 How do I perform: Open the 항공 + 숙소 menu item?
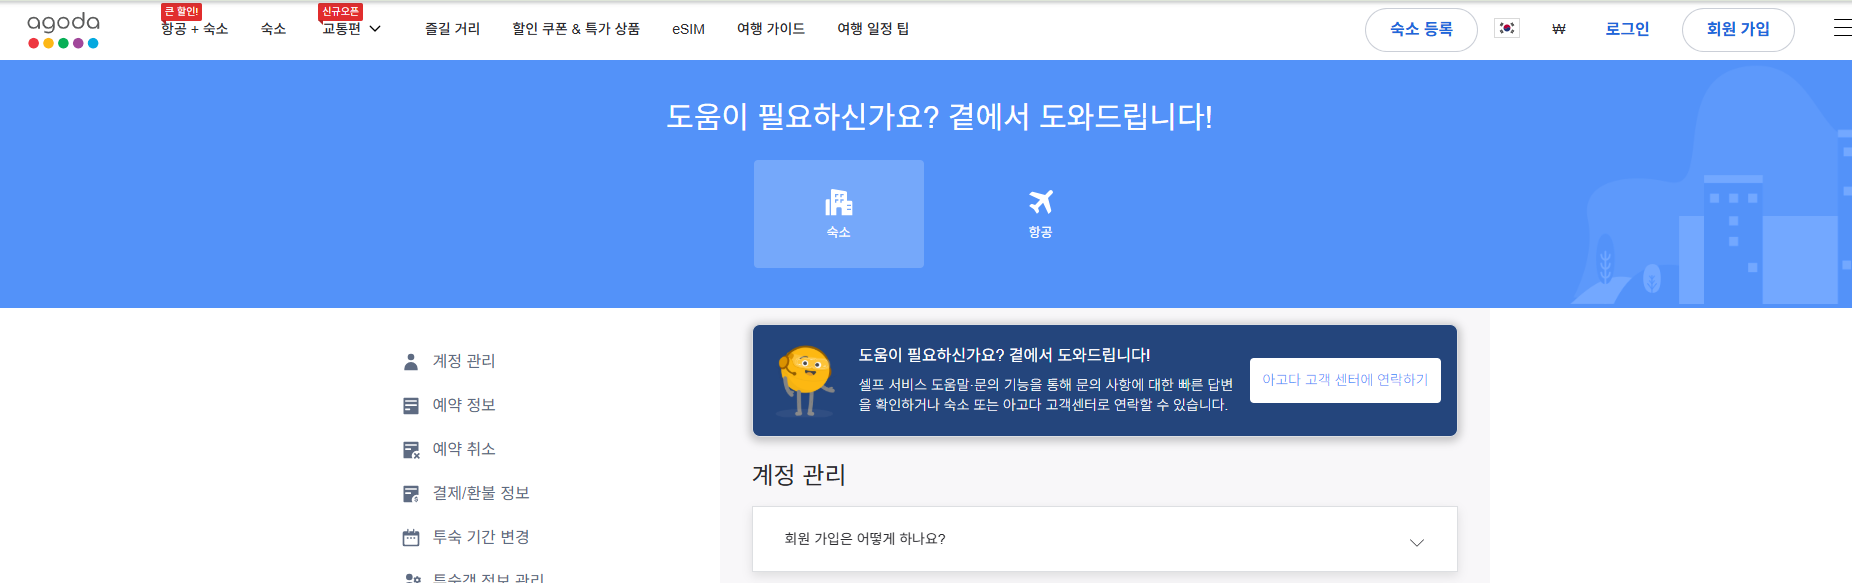point(195,29)
